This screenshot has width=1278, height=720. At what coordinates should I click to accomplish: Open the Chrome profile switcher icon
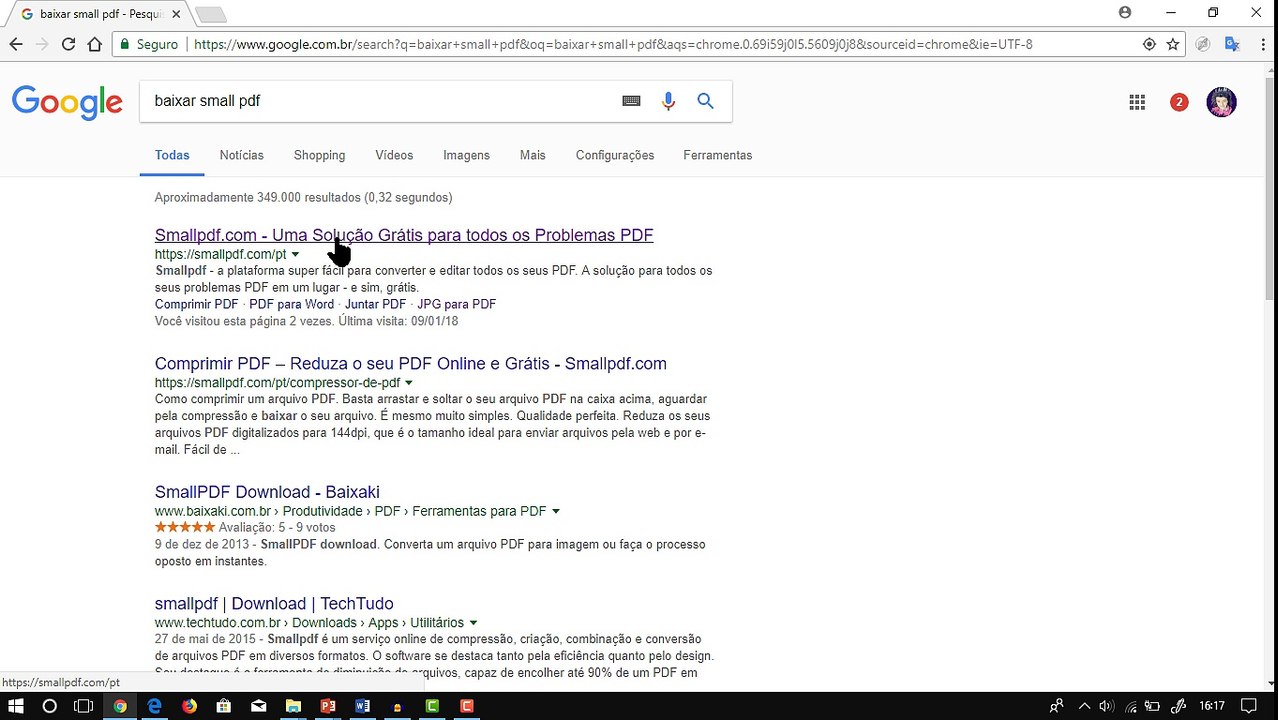coord(1125,13)
